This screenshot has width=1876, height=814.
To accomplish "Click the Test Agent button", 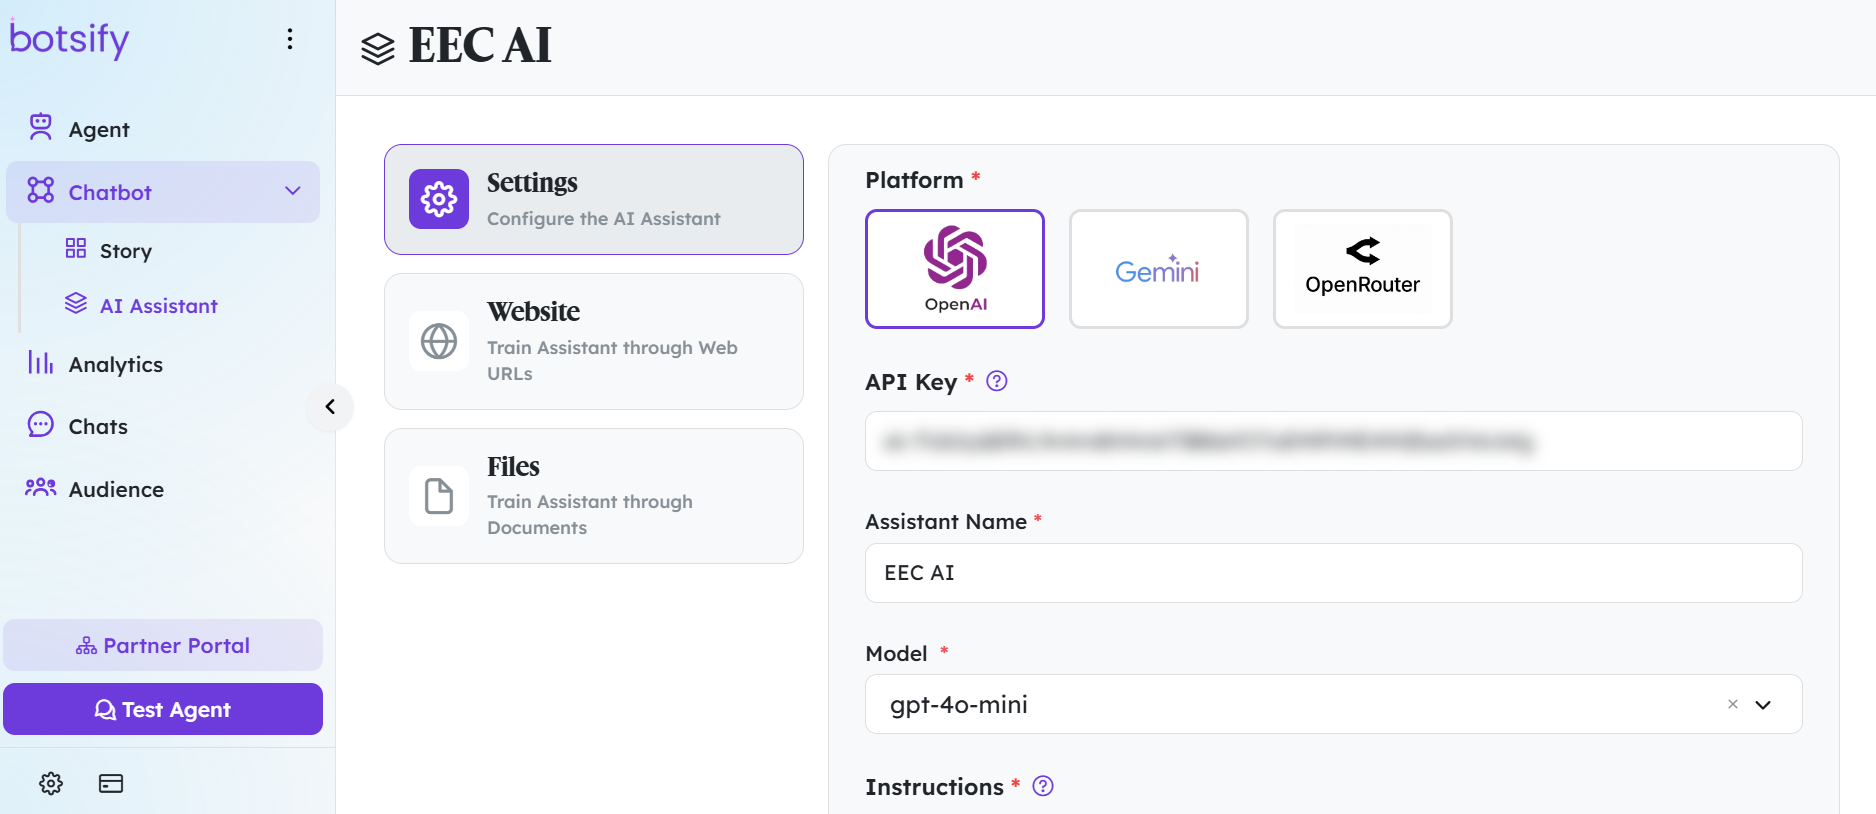I will [x=163, y=709].
